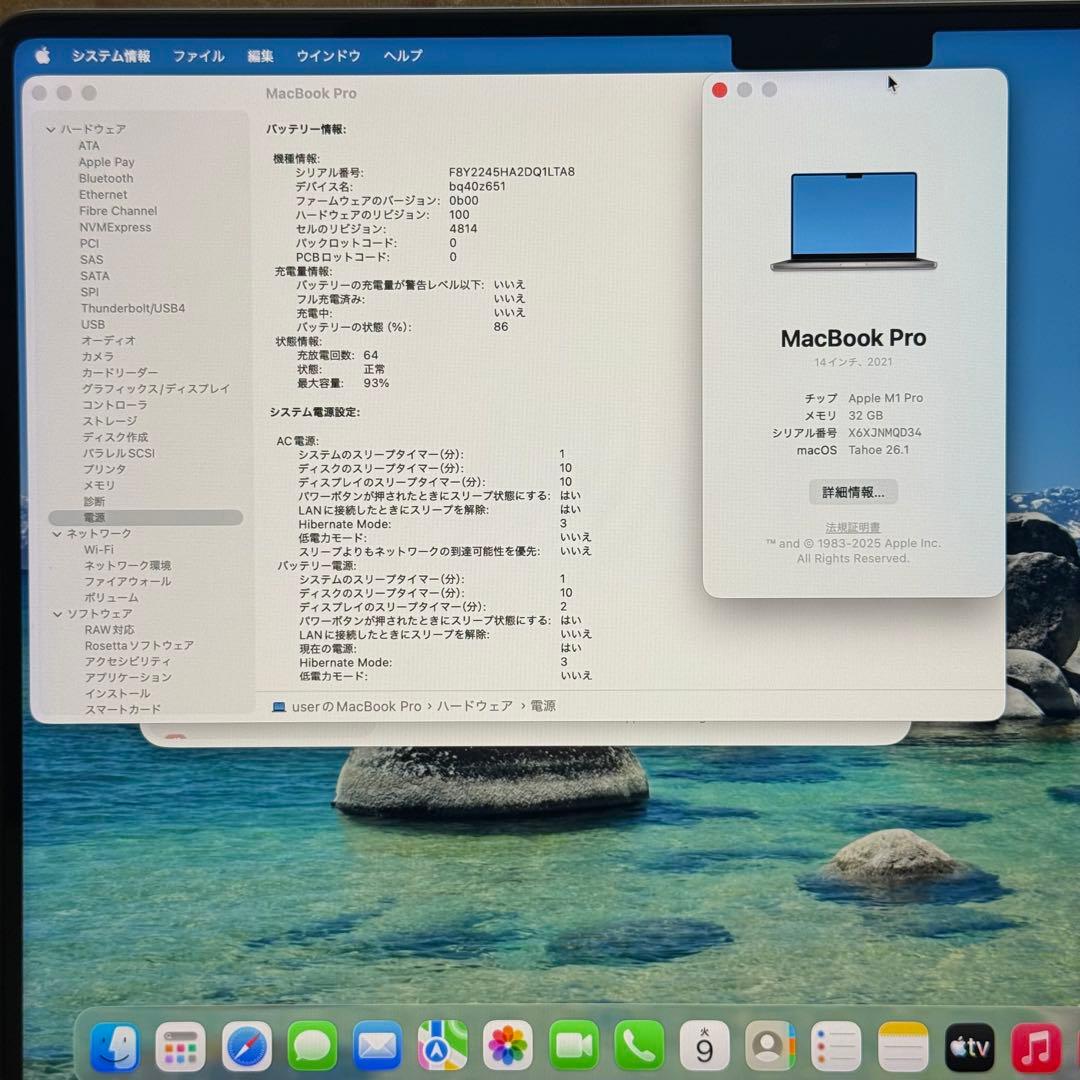The width and height of the screenshot is (1080, 1080).
Task: Select Wi-Fi in the sidebar
Action: tap(99, 550)
